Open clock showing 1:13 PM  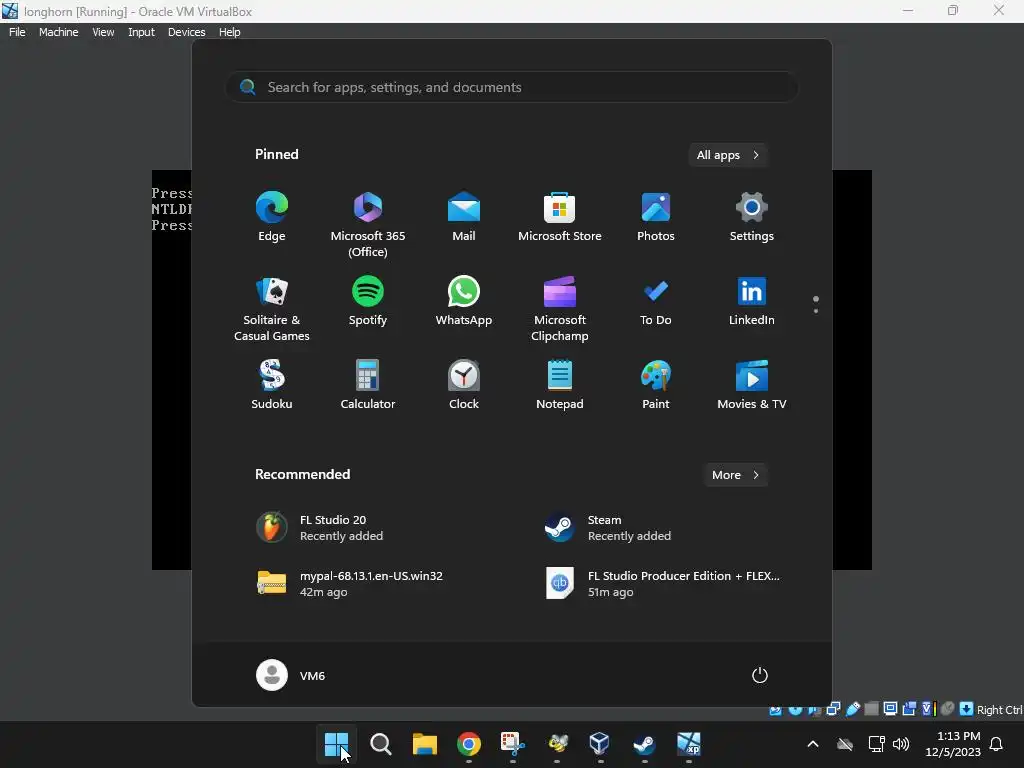(x=953, y=744)
